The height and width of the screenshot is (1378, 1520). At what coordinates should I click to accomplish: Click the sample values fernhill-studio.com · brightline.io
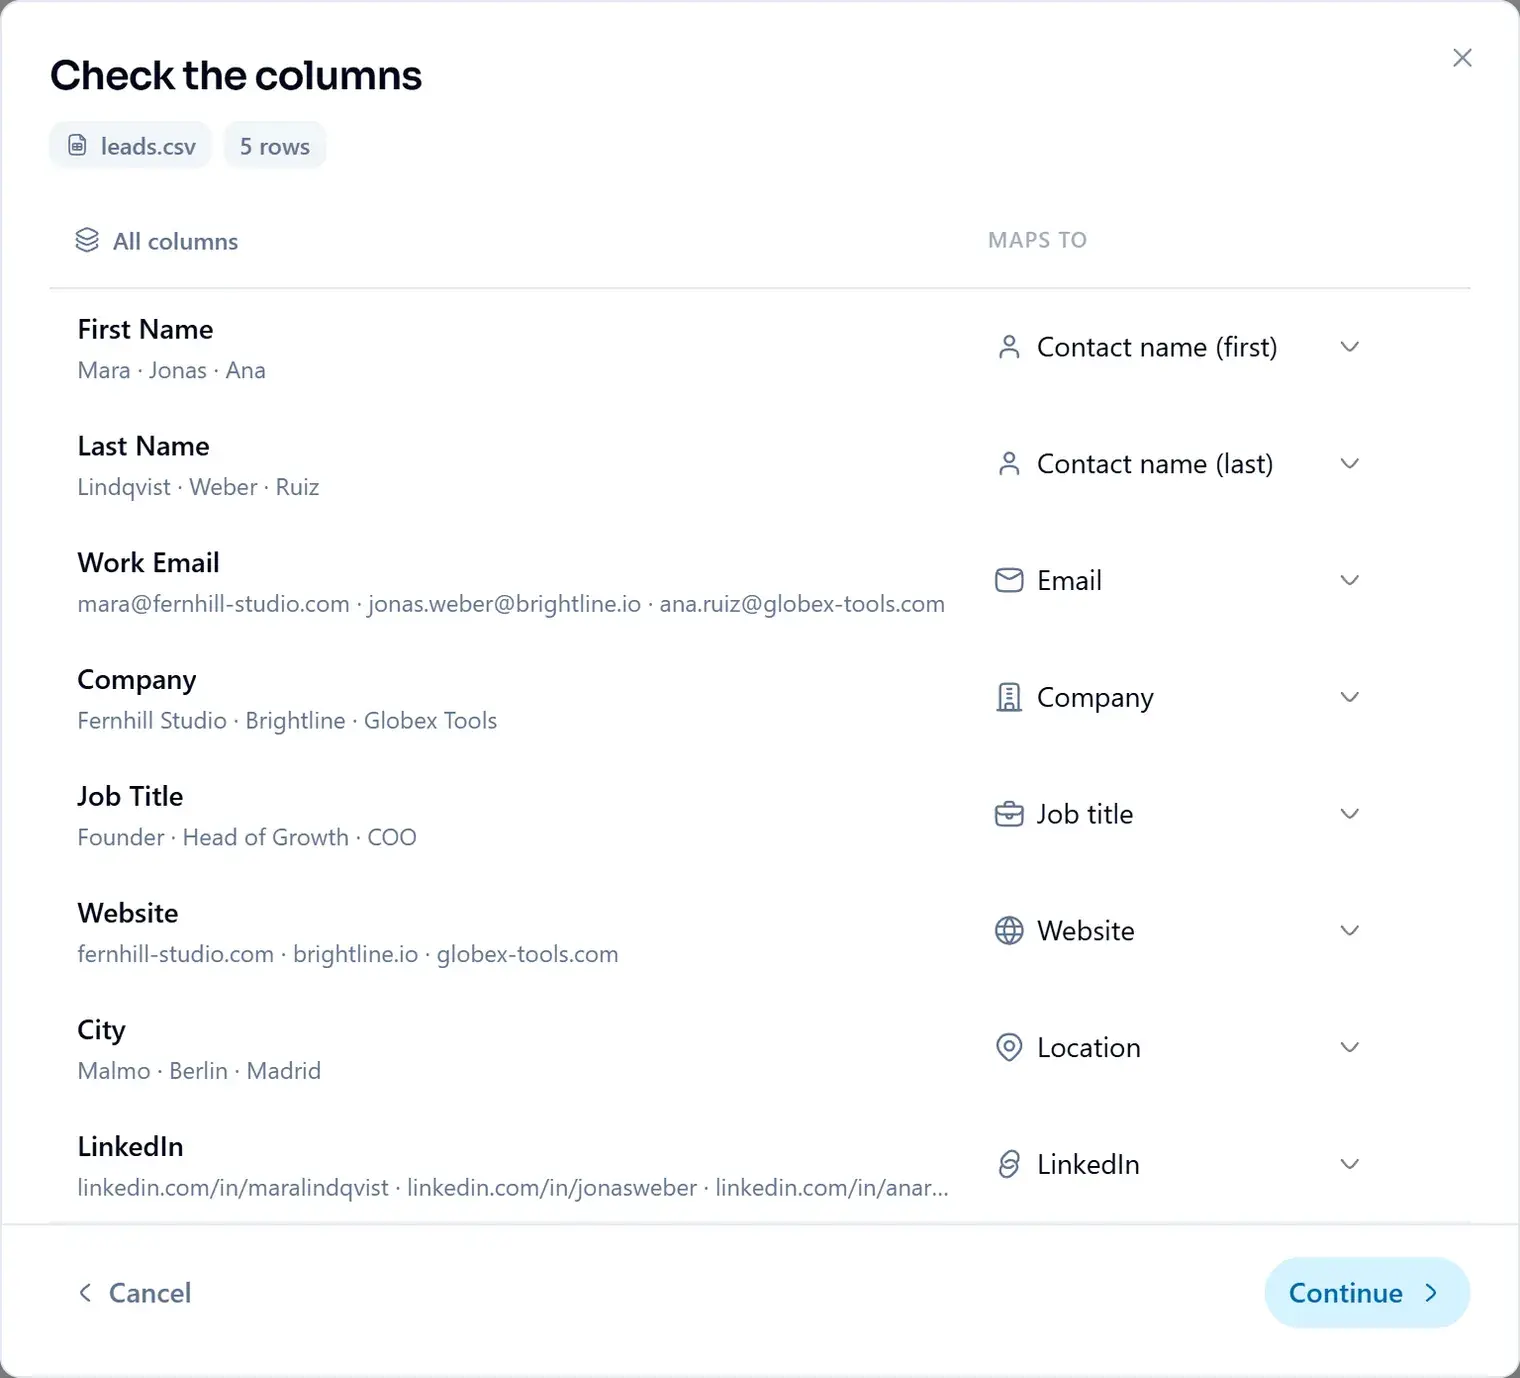click(348, 954)
